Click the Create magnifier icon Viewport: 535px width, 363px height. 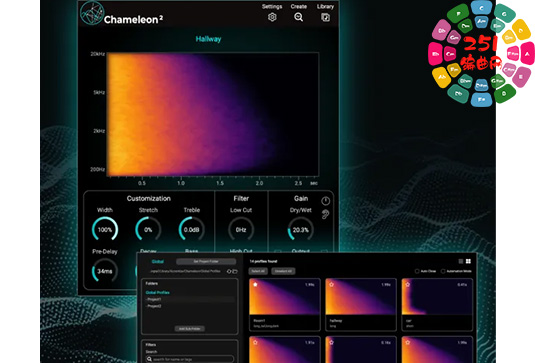[299, 17]
